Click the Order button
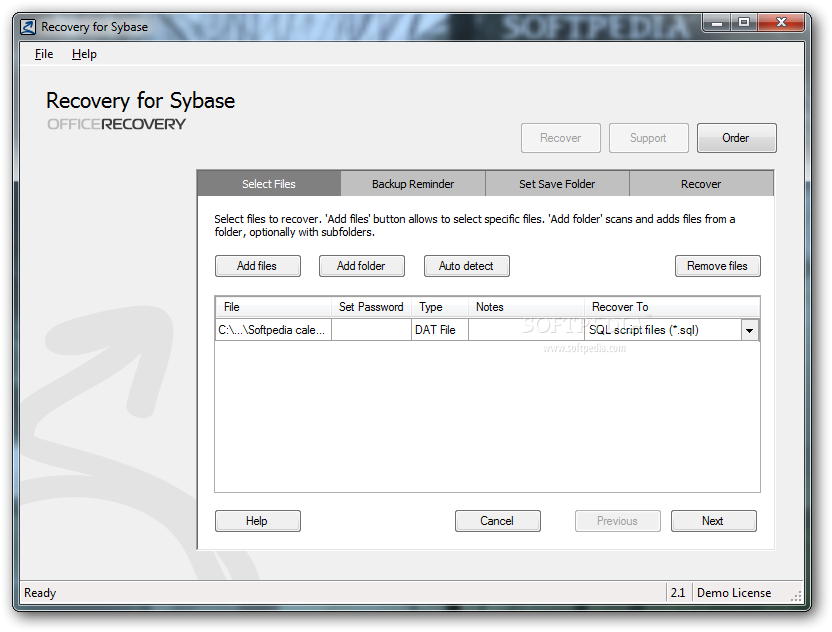Screen dimensions: 832x632 pos(736,138)
